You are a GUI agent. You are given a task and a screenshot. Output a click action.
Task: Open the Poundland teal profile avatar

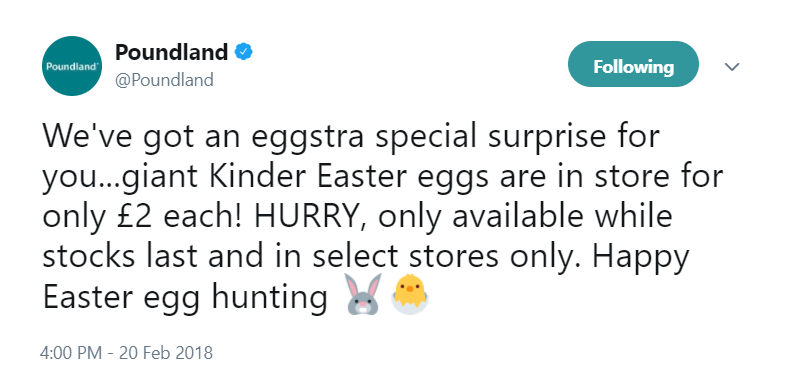72,66
